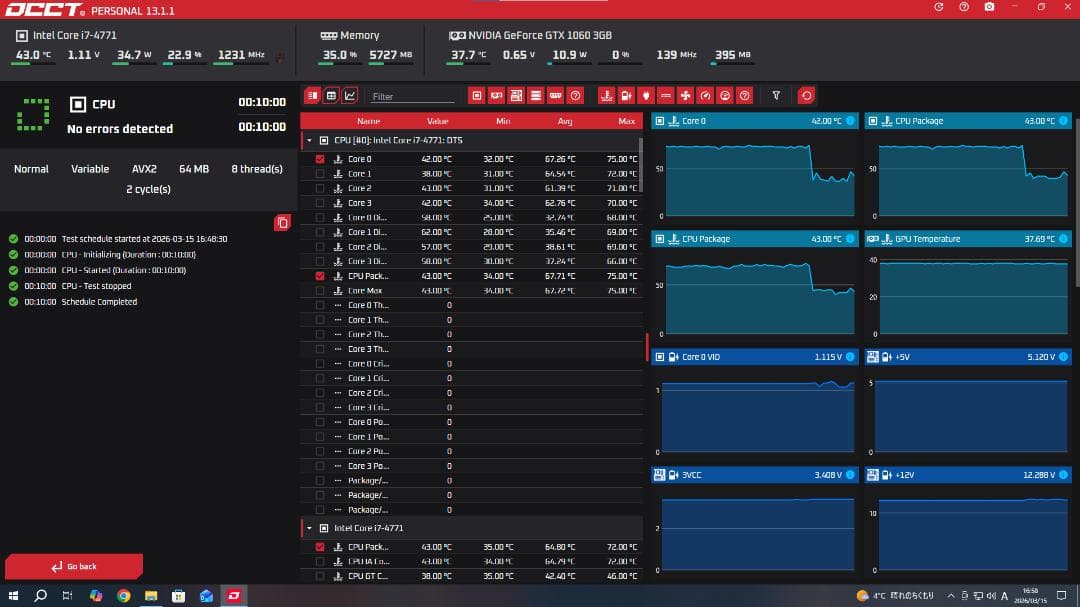
Task: Check the CPU GT Cores sensor checkbox
Action: tap(320, 576)
